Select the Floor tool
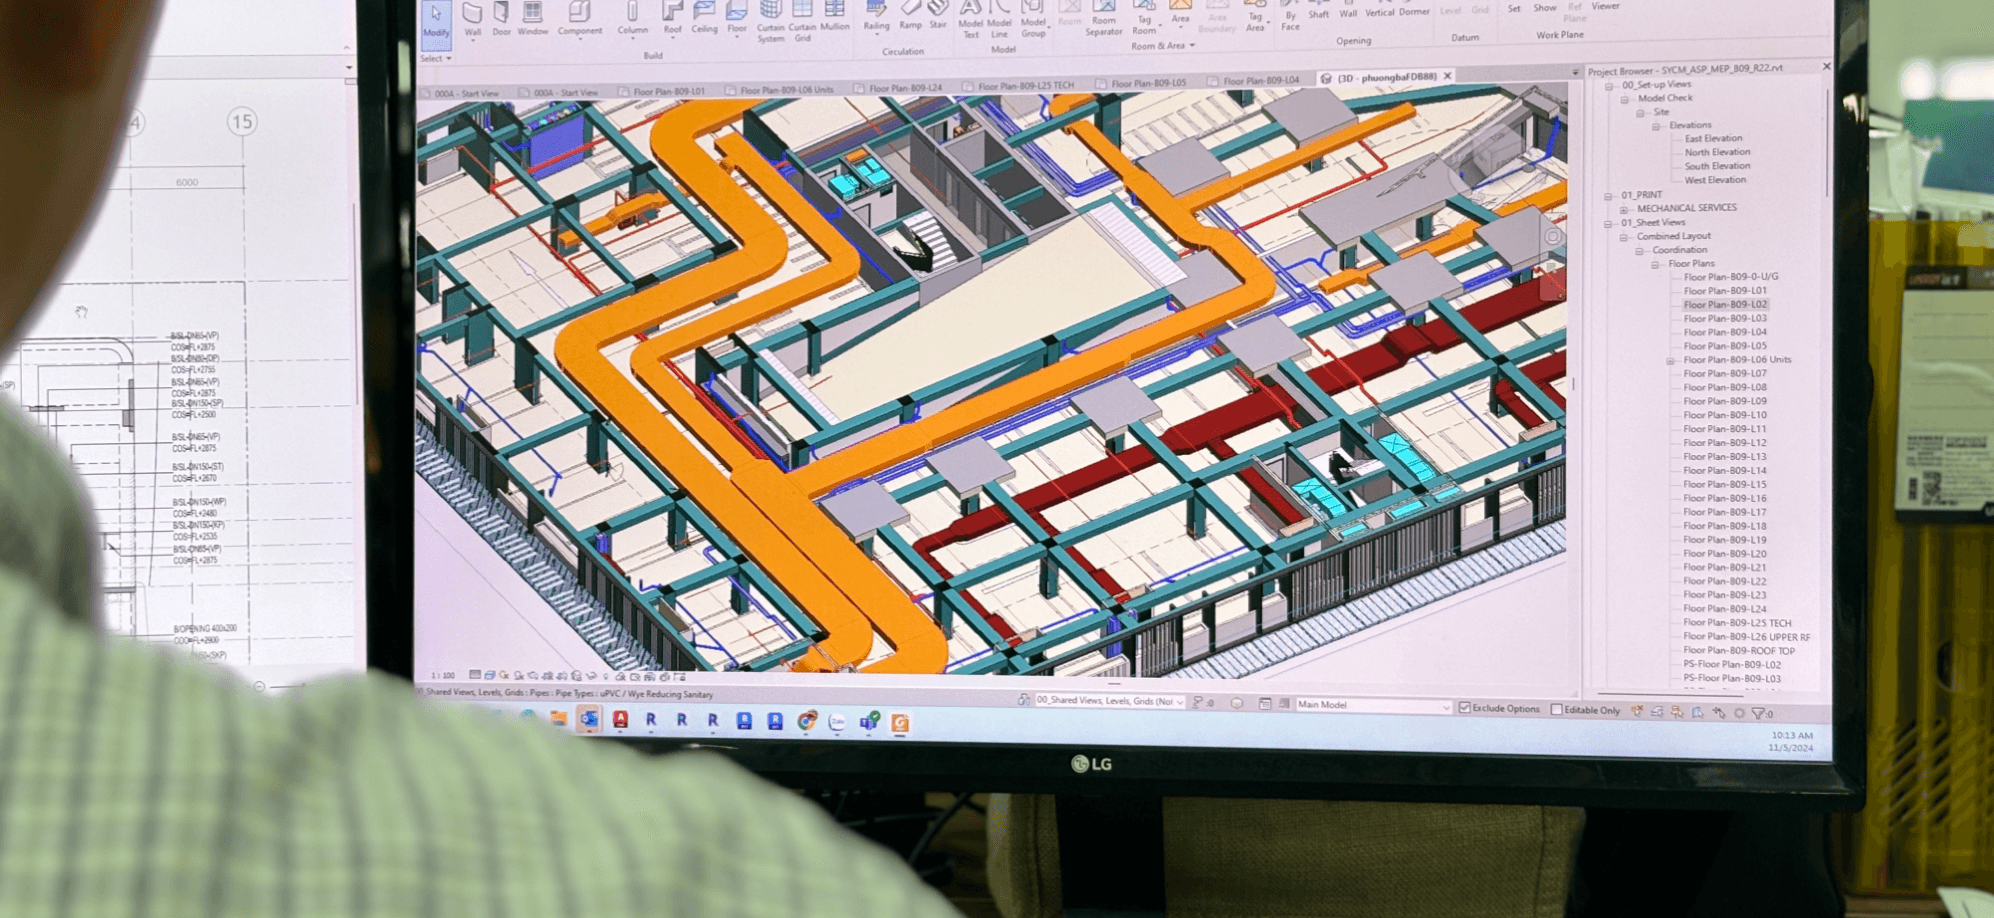 coord(737,19)
